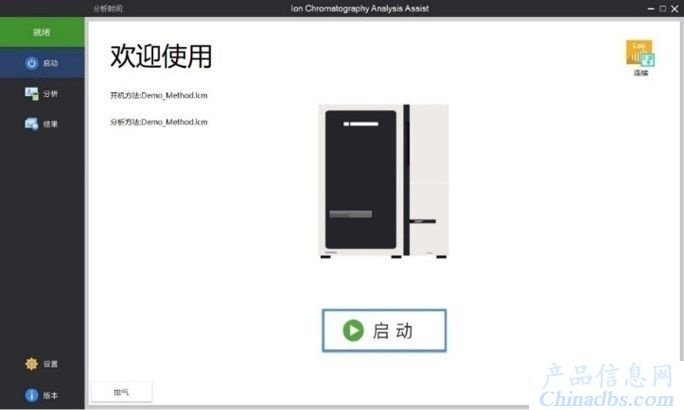Click the 排气 button at bottom left
Viewport: 684px width, 410px height.
(x=122, y=392)
